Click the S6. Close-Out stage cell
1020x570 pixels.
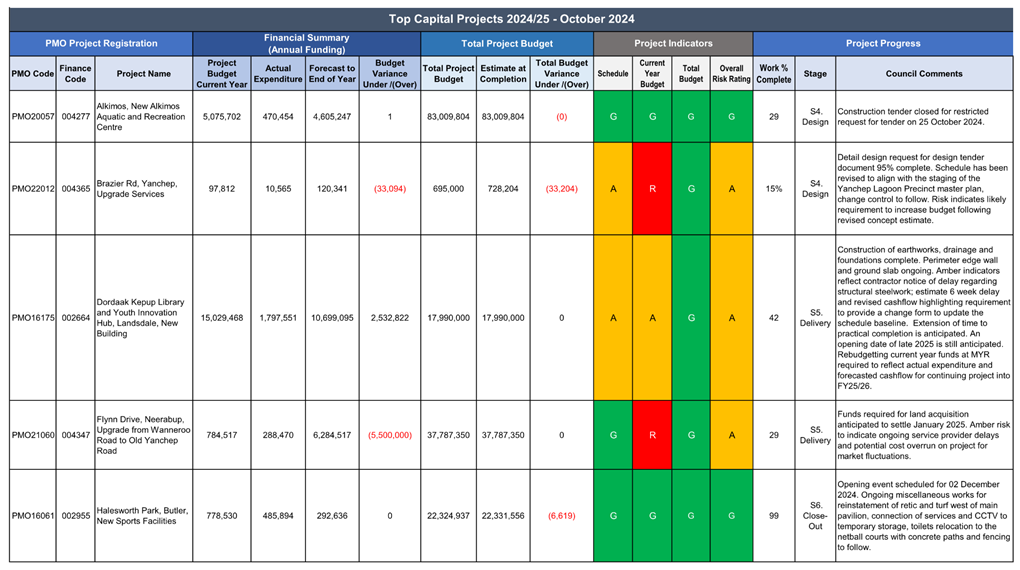point(815,516)
